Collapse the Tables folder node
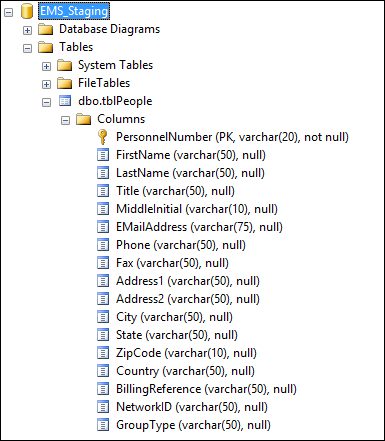Image resolution: width=385 pixels, height=441 pixels. 27,48
